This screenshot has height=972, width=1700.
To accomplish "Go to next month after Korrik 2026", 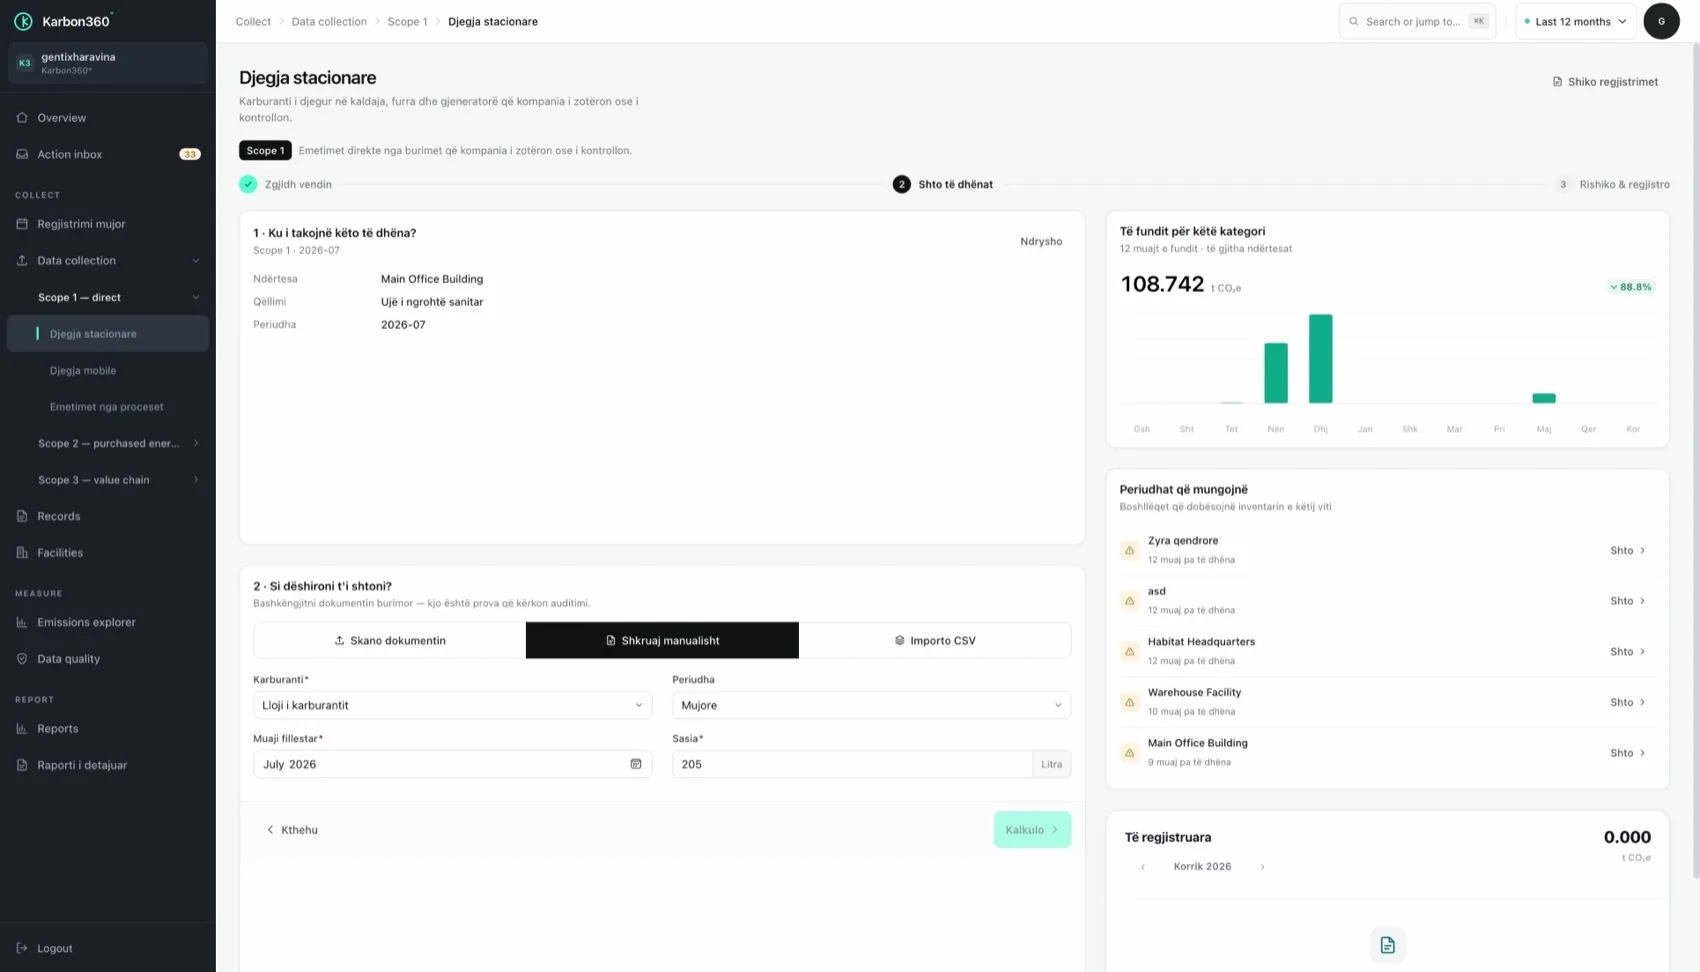I will (x=1262, y=867).
